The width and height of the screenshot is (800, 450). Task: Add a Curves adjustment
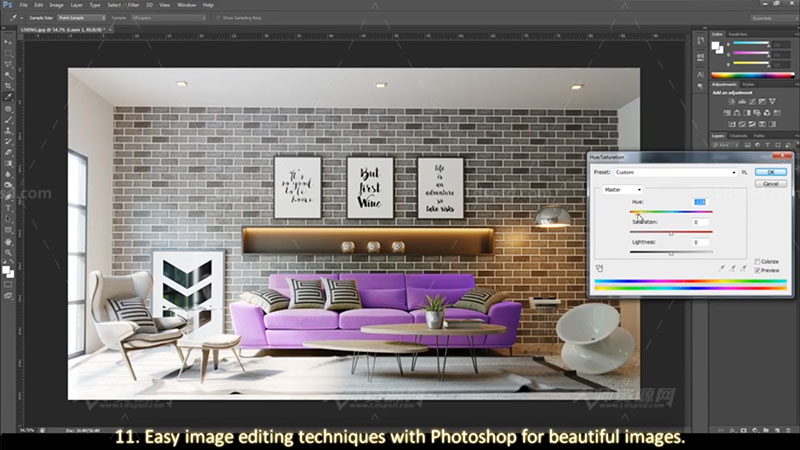[752, 102]
